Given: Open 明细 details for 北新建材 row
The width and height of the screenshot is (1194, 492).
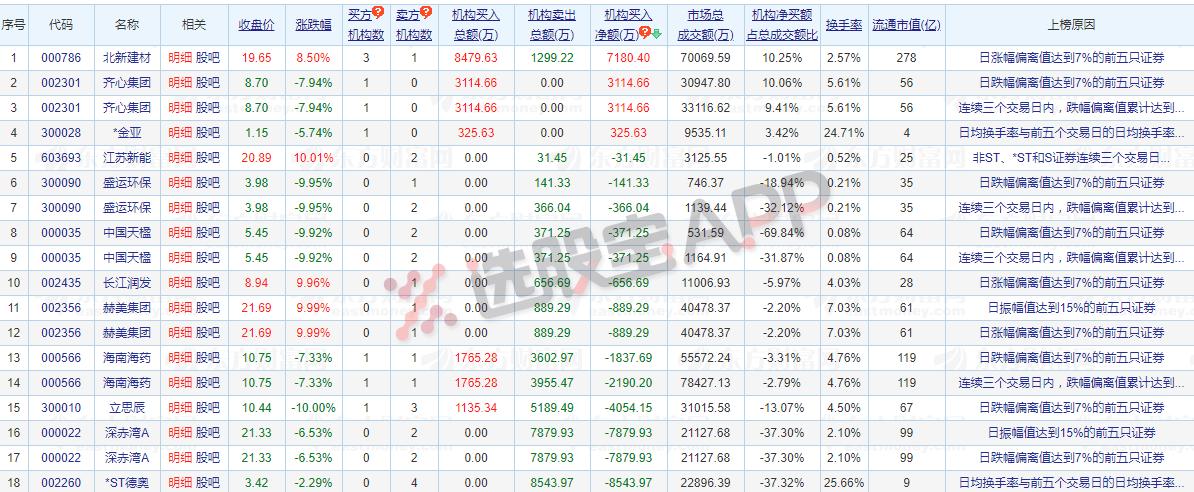Looking at the screenshot, I should [x=180, y=58].
